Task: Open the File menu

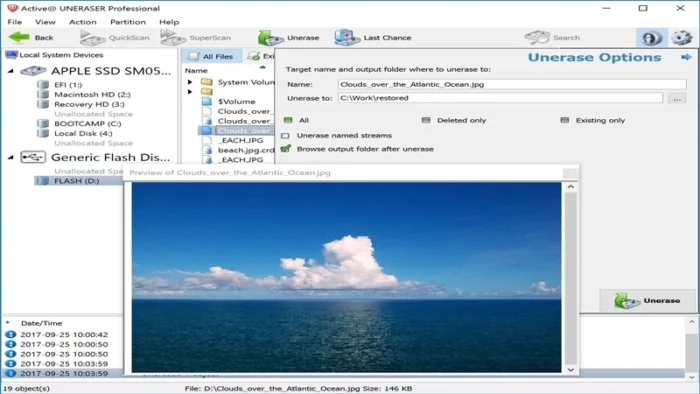Action: 15,22
